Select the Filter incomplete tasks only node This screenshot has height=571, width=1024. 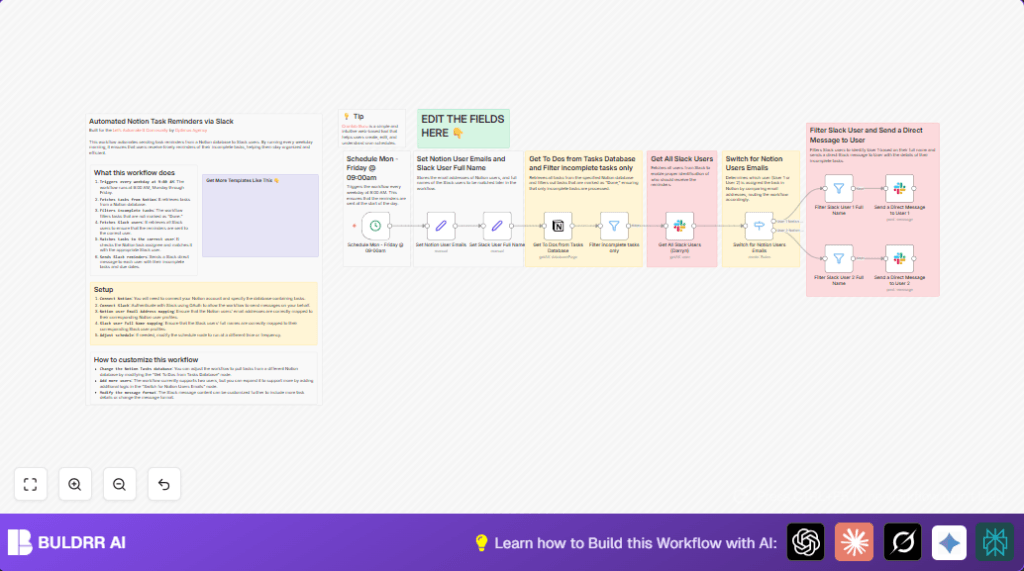(x=614, y=226)
